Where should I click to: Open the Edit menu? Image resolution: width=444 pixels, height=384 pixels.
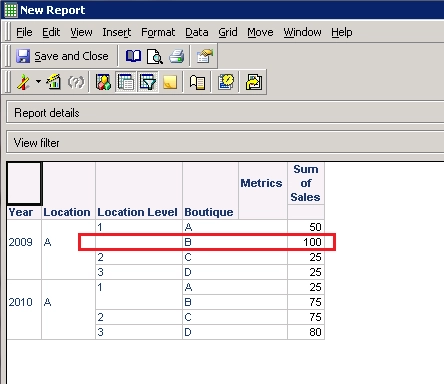[x=51, y=32]
